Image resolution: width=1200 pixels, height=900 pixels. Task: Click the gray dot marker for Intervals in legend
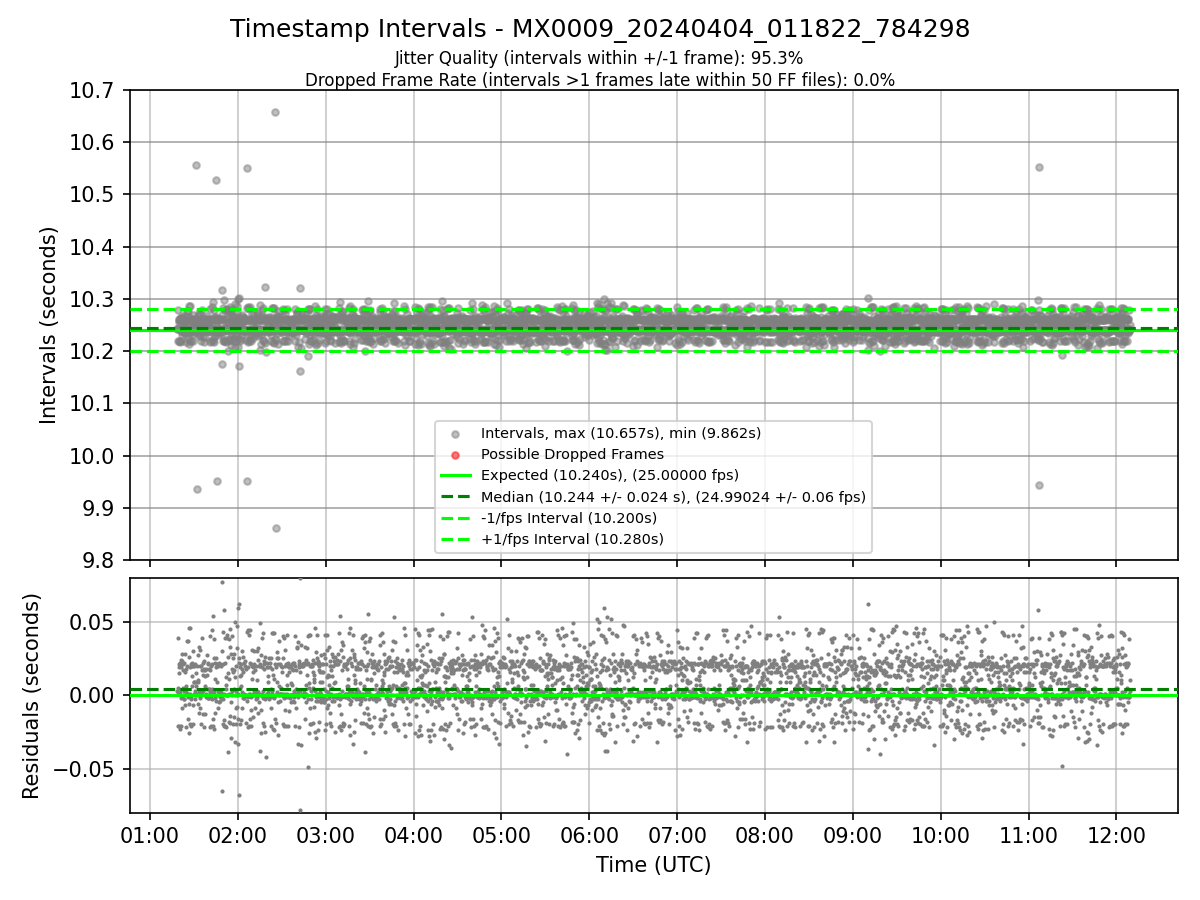coord(456,434)
